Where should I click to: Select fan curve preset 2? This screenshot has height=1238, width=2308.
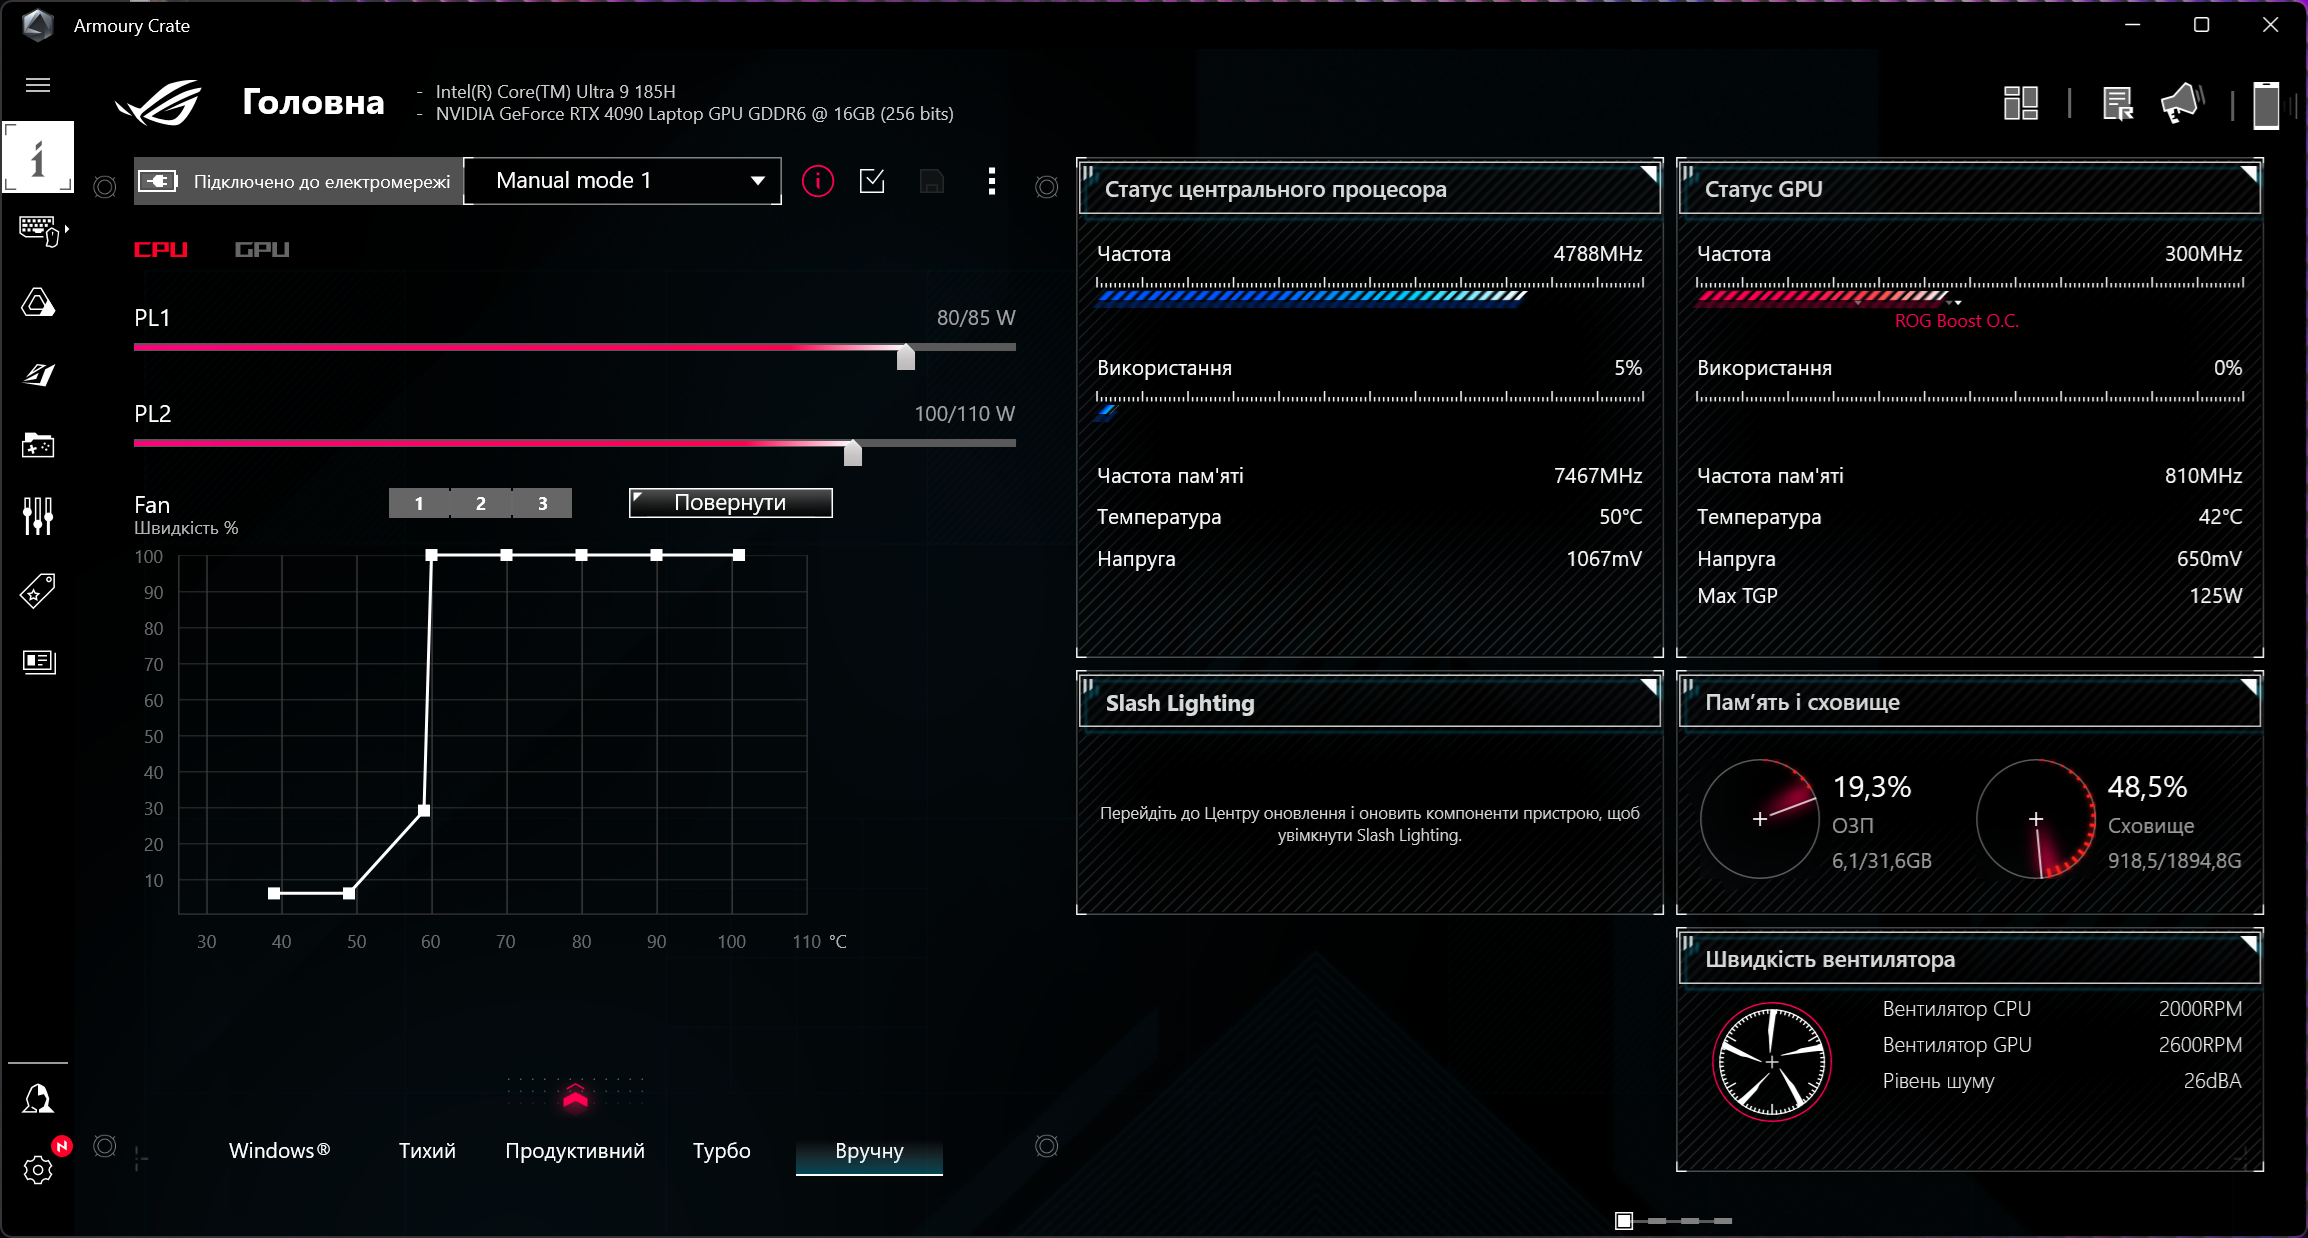coord(480,503)
